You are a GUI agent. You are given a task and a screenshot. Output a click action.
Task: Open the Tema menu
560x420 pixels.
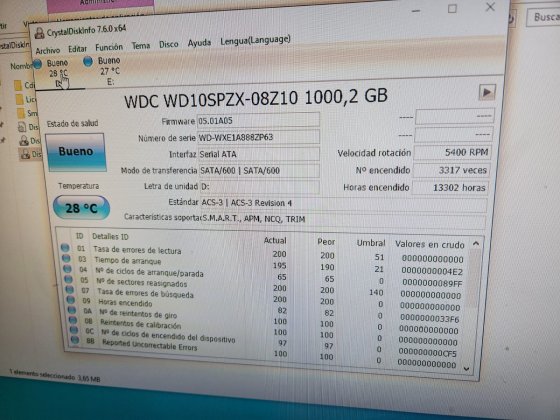point(141,46)
